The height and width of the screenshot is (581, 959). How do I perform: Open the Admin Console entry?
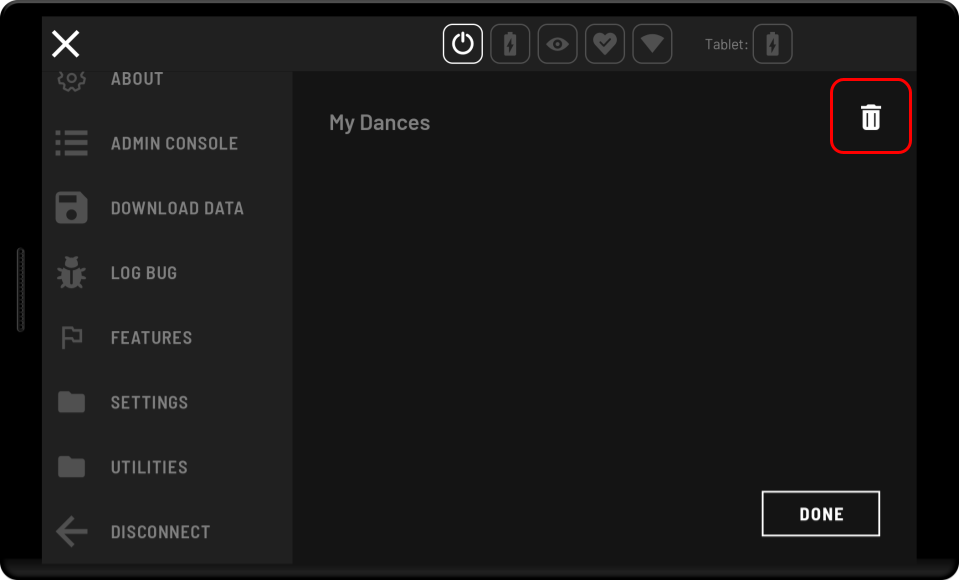click(174, 143)
